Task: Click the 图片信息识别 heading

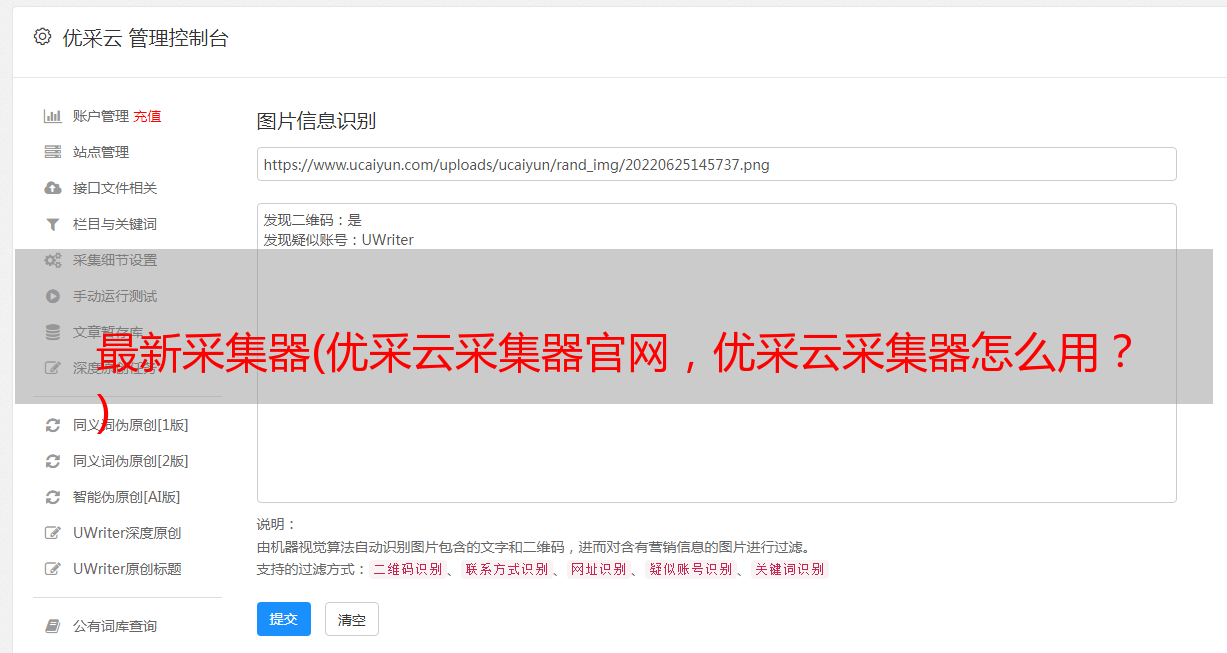Action: pos(316,121)
